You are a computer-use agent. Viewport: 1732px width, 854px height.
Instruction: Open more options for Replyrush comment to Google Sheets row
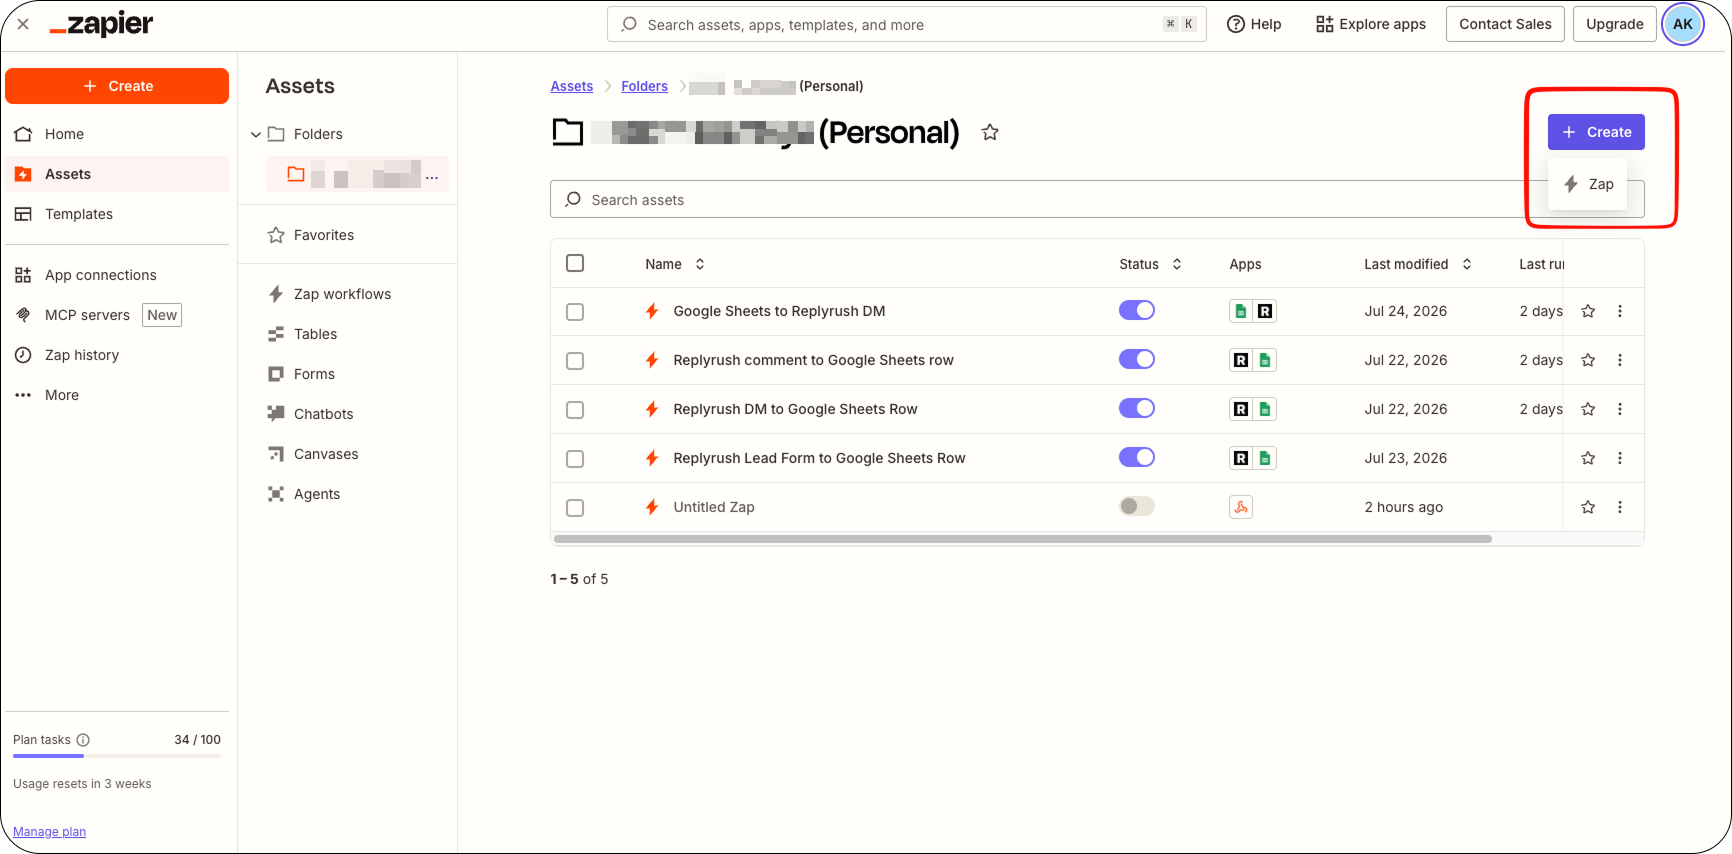click(1620, 360)
